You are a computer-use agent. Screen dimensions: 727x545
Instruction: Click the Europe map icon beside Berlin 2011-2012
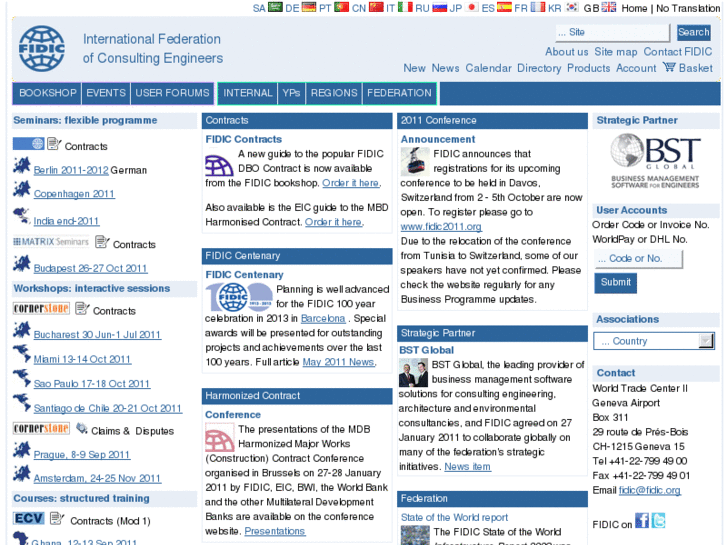(22, 166)
